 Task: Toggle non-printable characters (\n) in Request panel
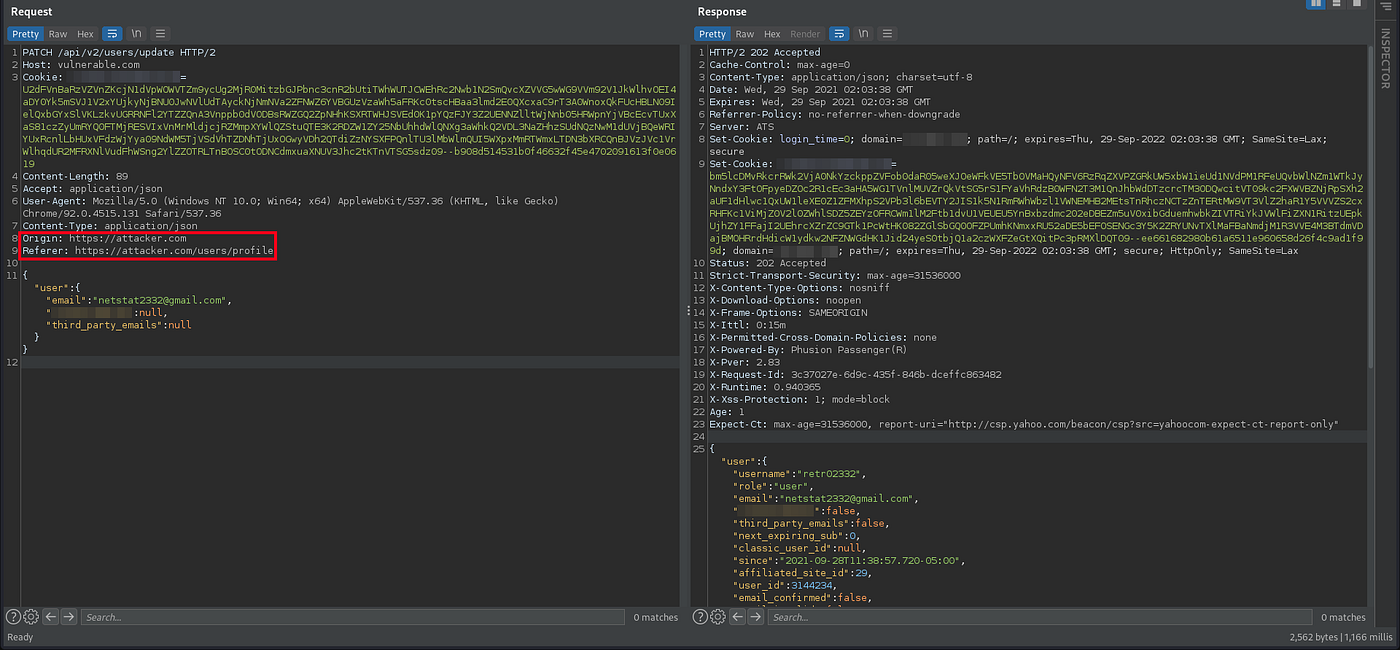point(136,34)
